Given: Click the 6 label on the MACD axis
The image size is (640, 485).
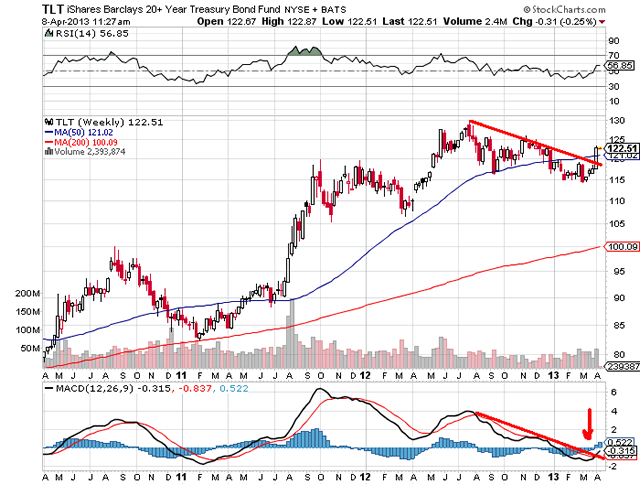Looking at the screenshot, I should coord(614,392).
